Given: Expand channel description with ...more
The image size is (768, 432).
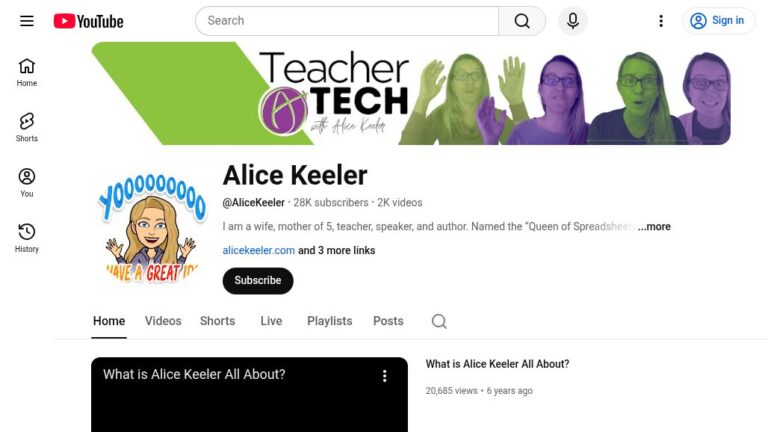Looking at the screenshot, I should (x=654, y=227).
